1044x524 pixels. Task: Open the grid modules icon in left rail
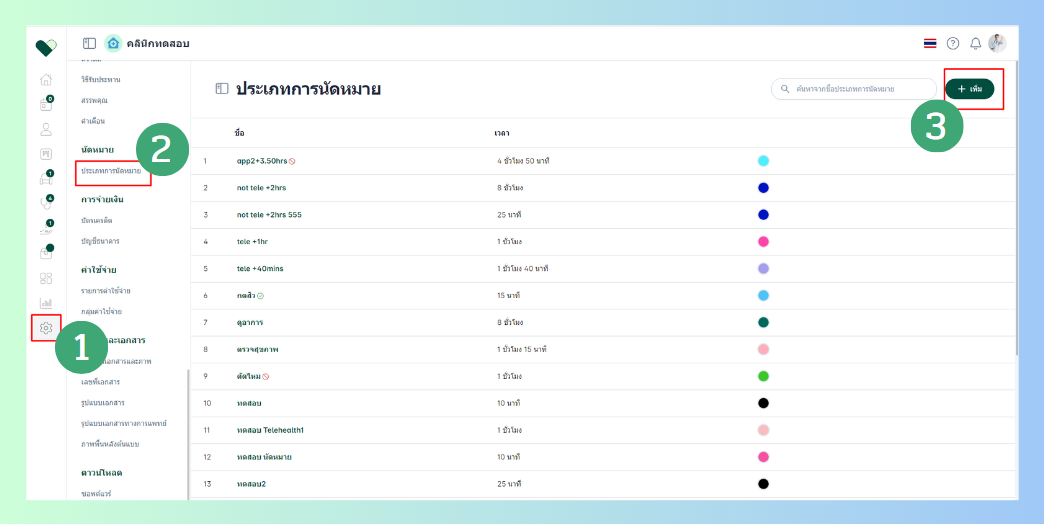46,278
